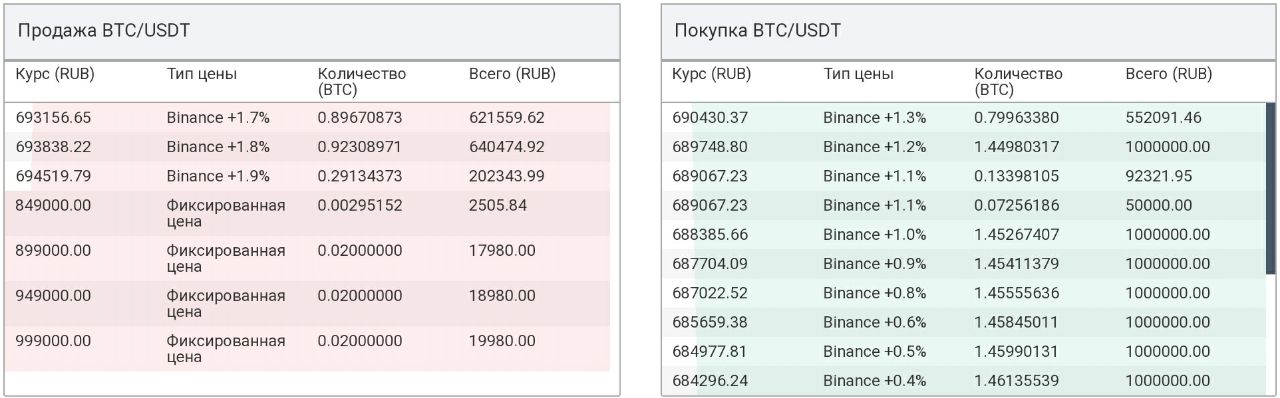The width and height of the screenshot is (1280, 398).
Task: Click the Покупка BTC/USDT panel title
Action: [757, 31]
